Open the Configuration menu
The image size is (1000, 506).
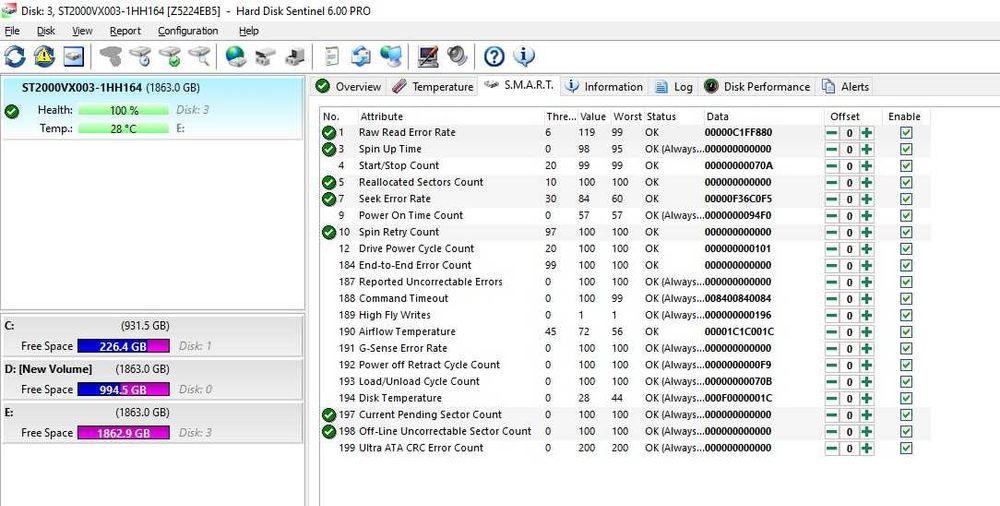[188, 31]
